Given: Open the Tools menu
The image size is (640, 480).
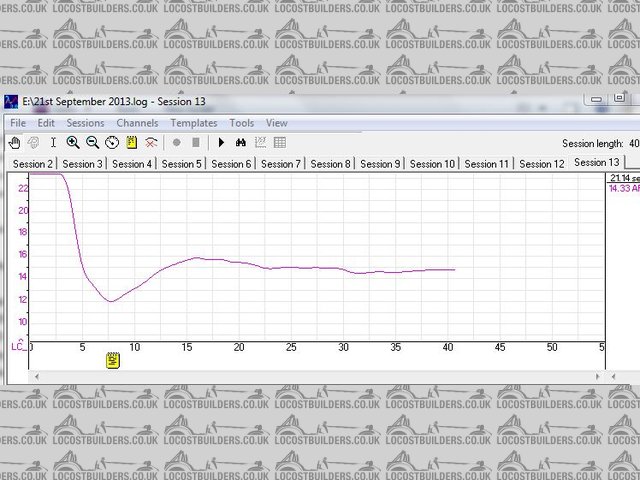Looking at the screenshot, I should point(242,123).
